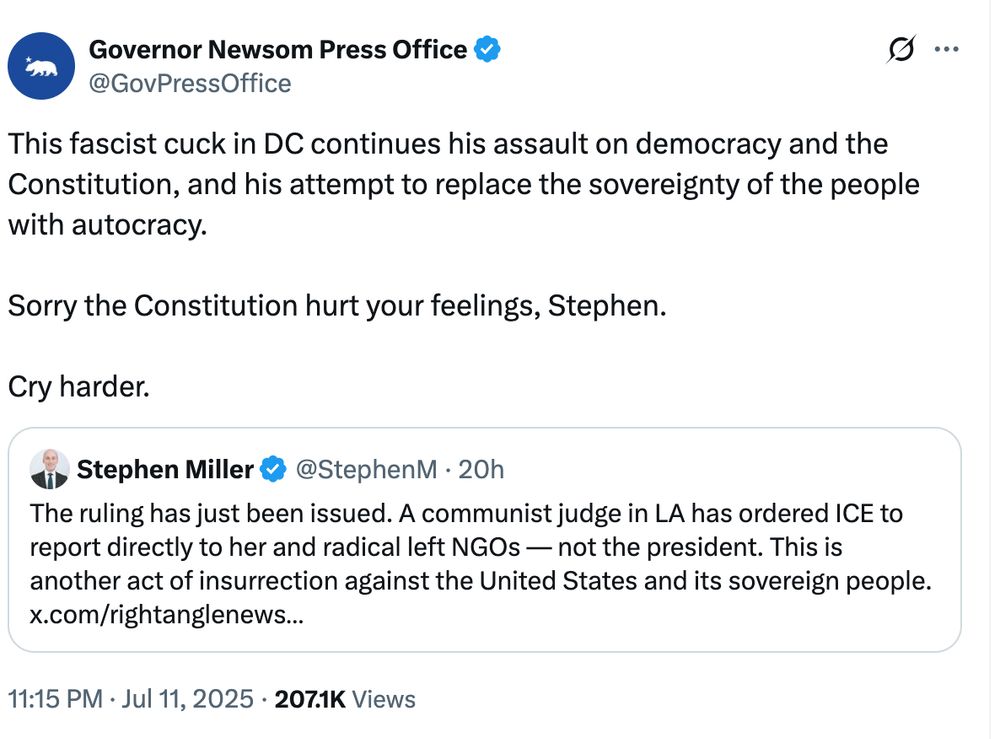Click Stephen Miller's profile photo

pyautogui.click(x=49, y=469)
